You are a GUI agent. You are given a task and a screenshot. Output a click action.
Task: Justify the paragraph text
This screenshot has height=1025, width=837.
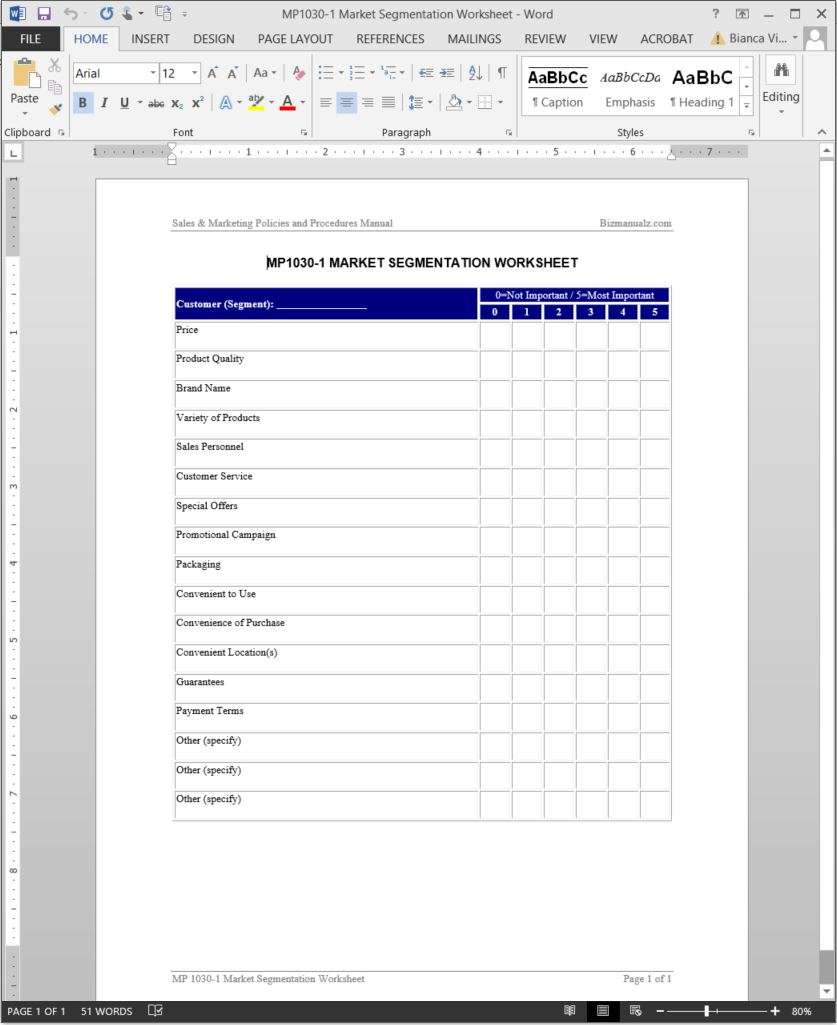[388, 103]
